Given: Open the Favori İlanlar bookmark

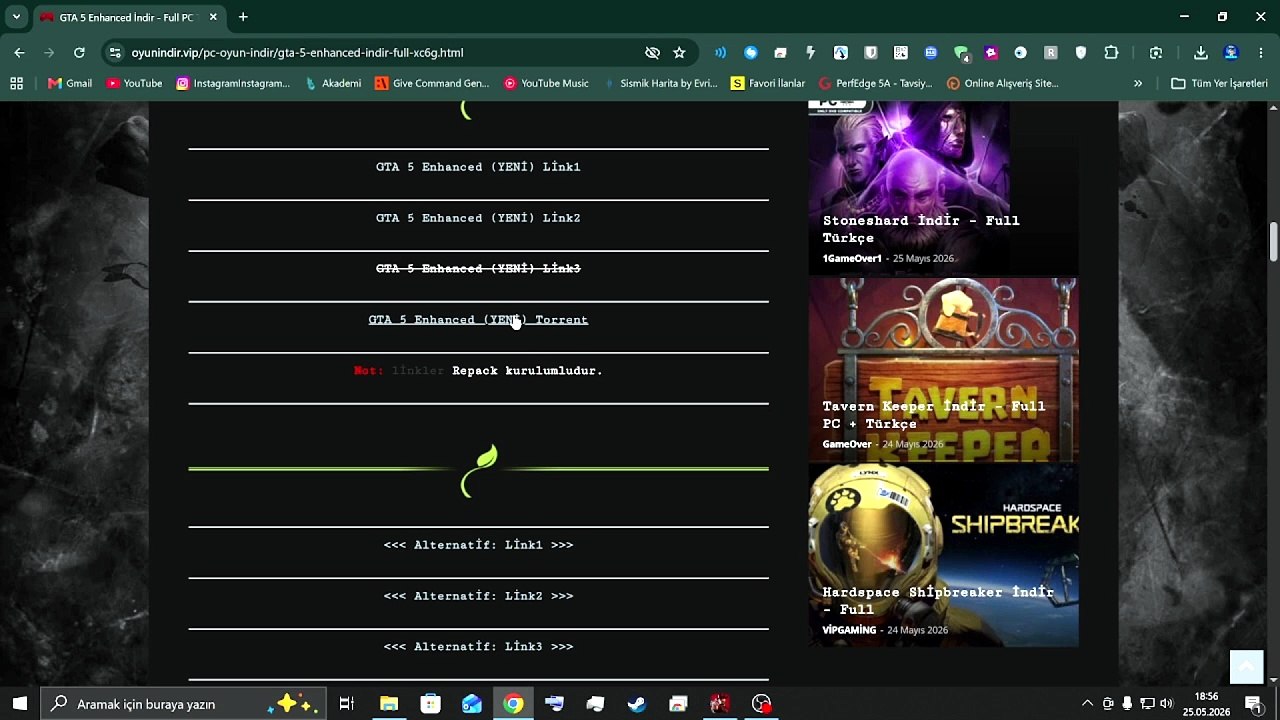Looking at the screenshot, I should pos(768,84).
